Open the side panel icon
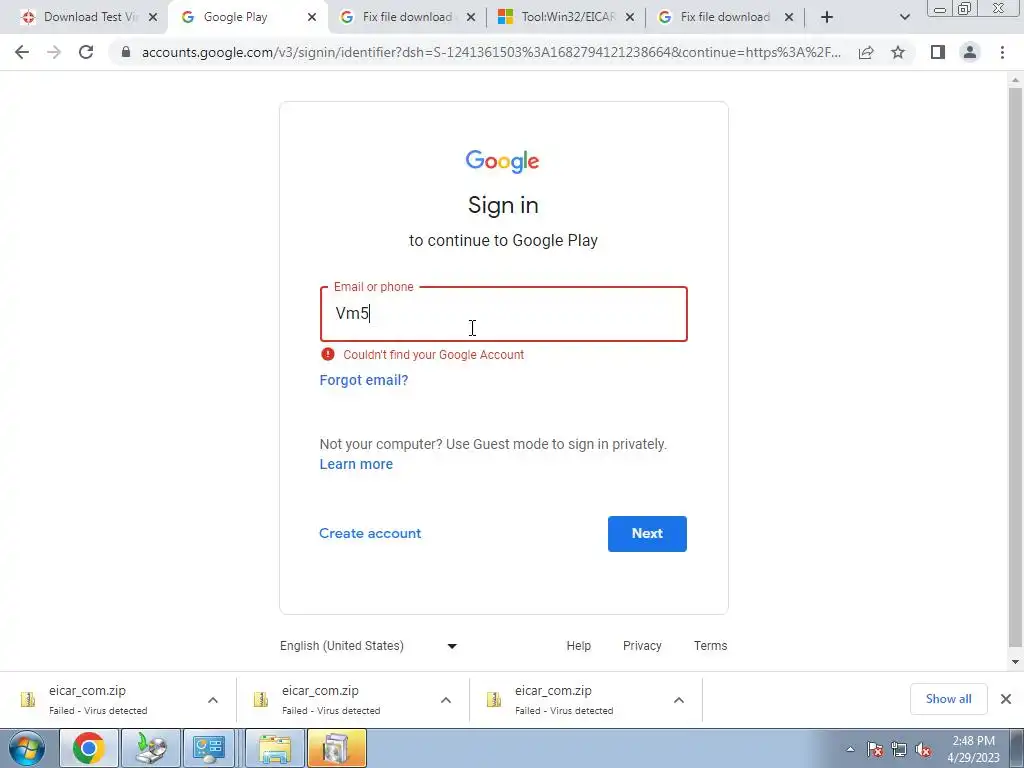Screen dimensions: 1024x768 tap(938, 52)
